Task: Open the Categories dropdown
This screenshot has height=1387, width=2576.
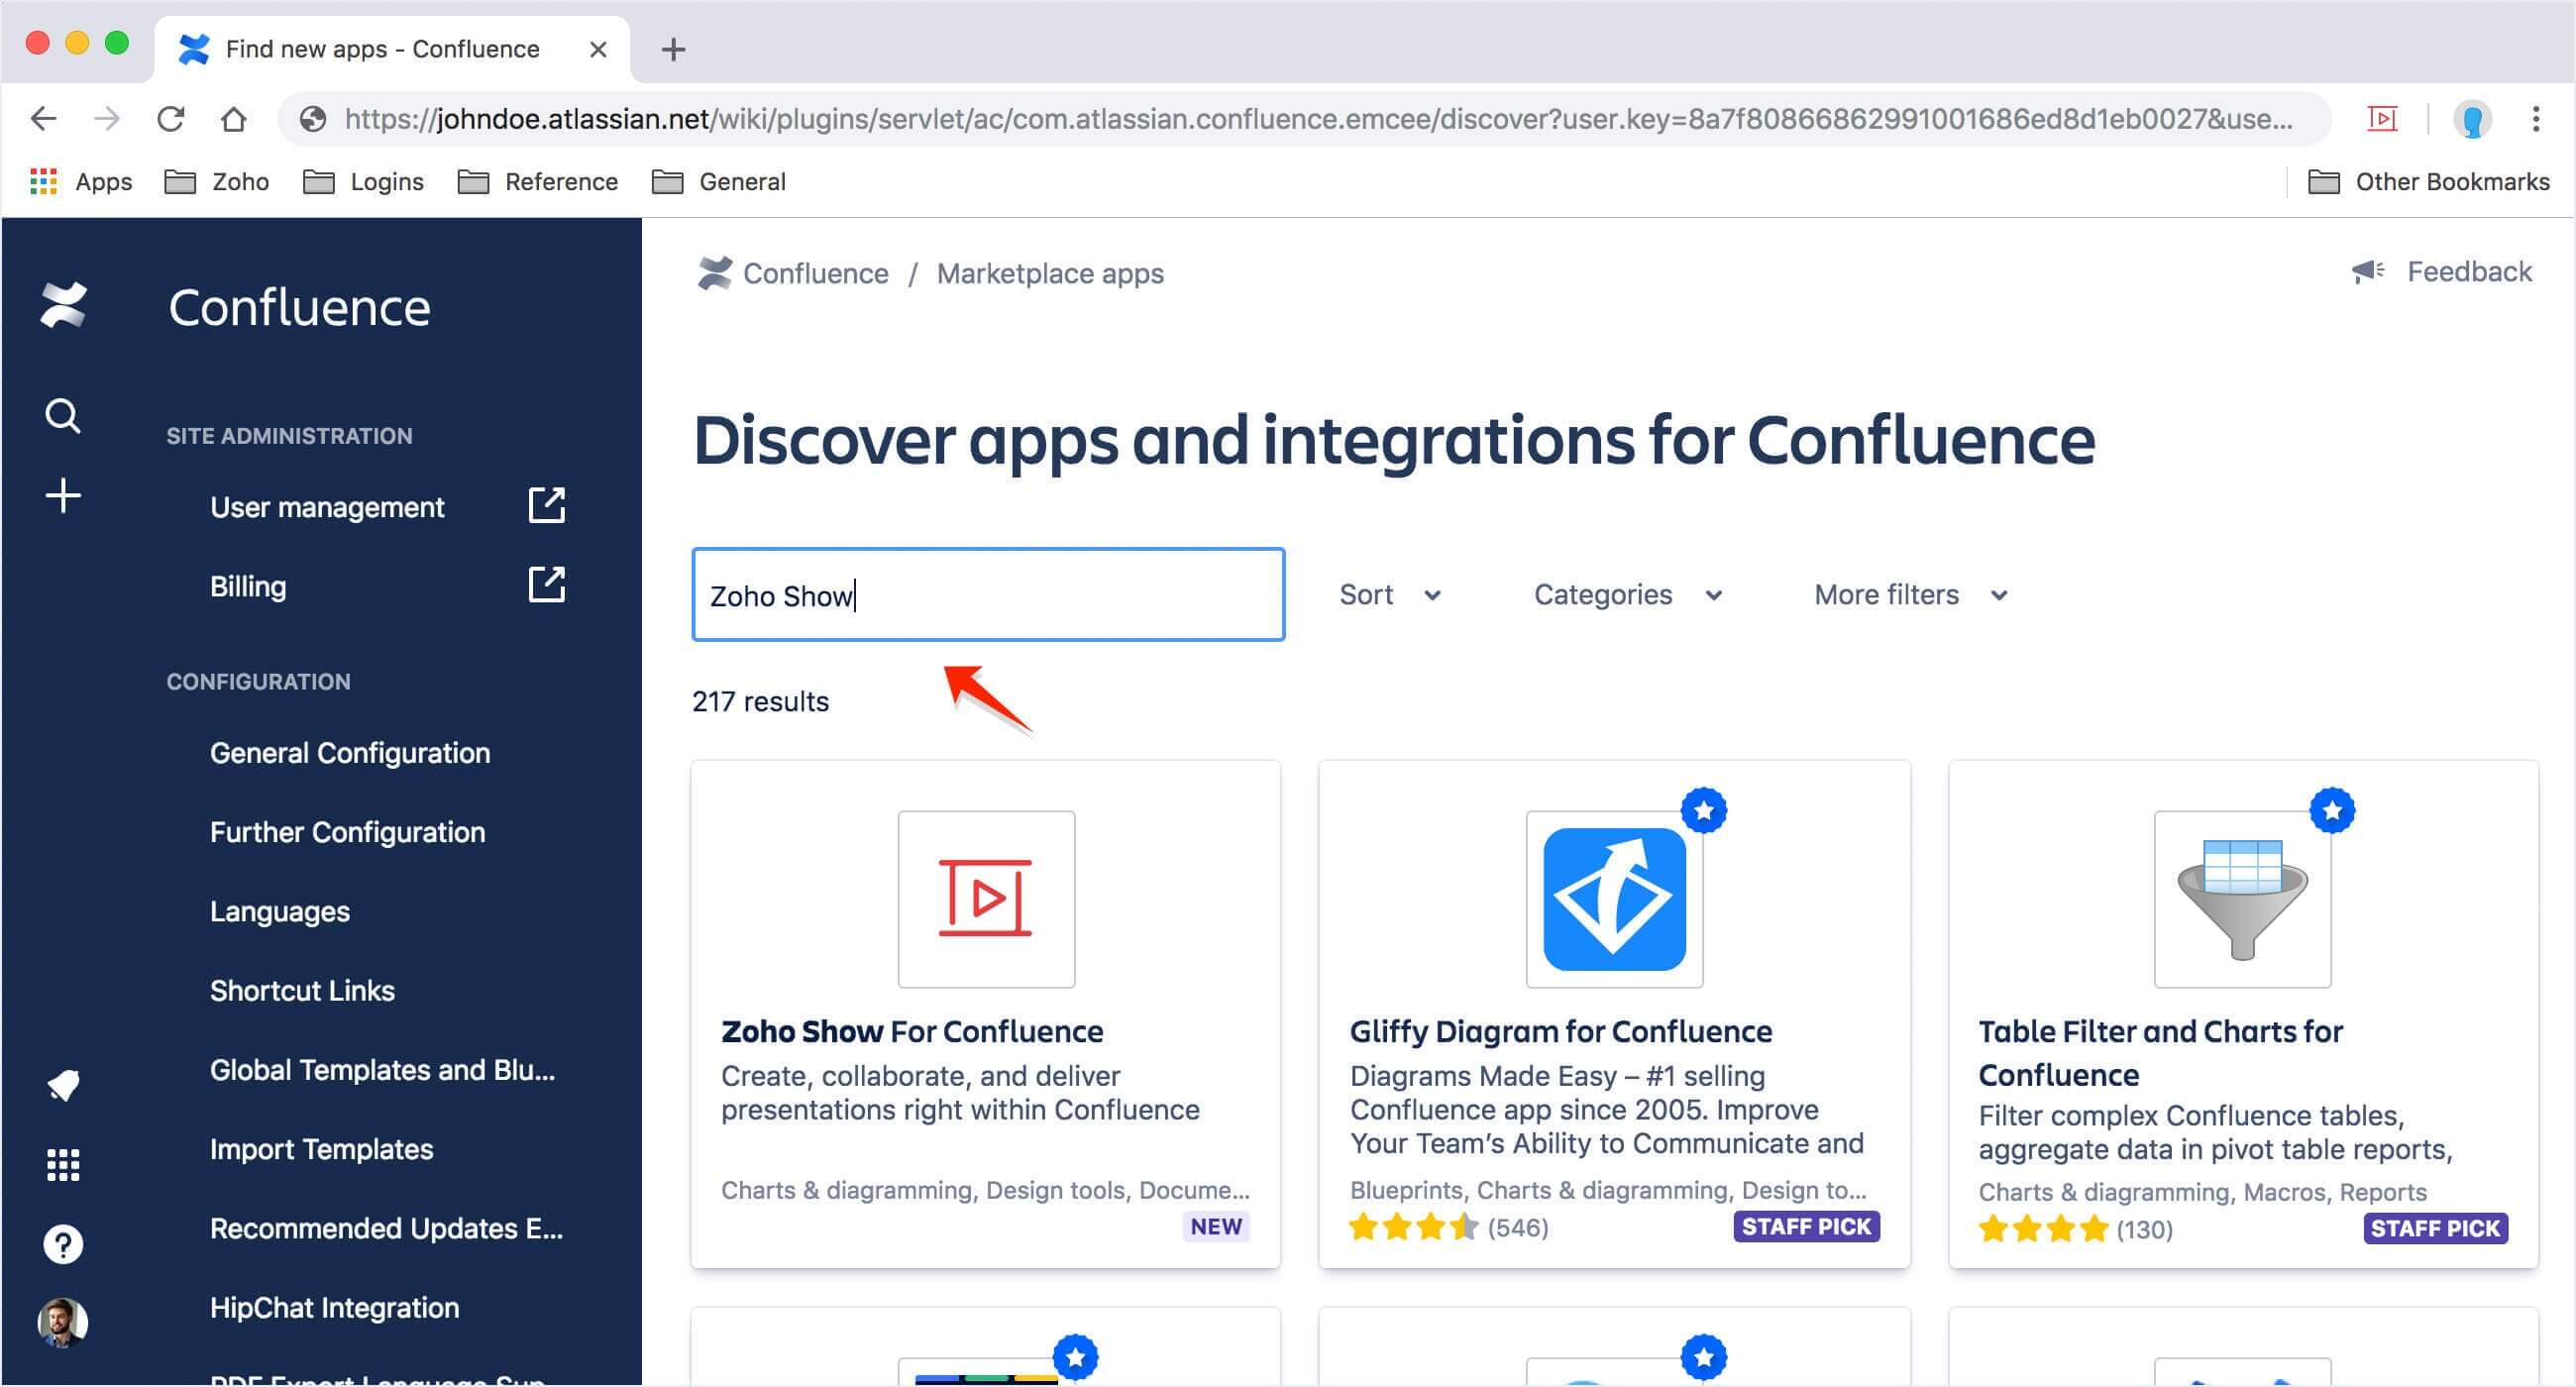Action: [1627, 595]
